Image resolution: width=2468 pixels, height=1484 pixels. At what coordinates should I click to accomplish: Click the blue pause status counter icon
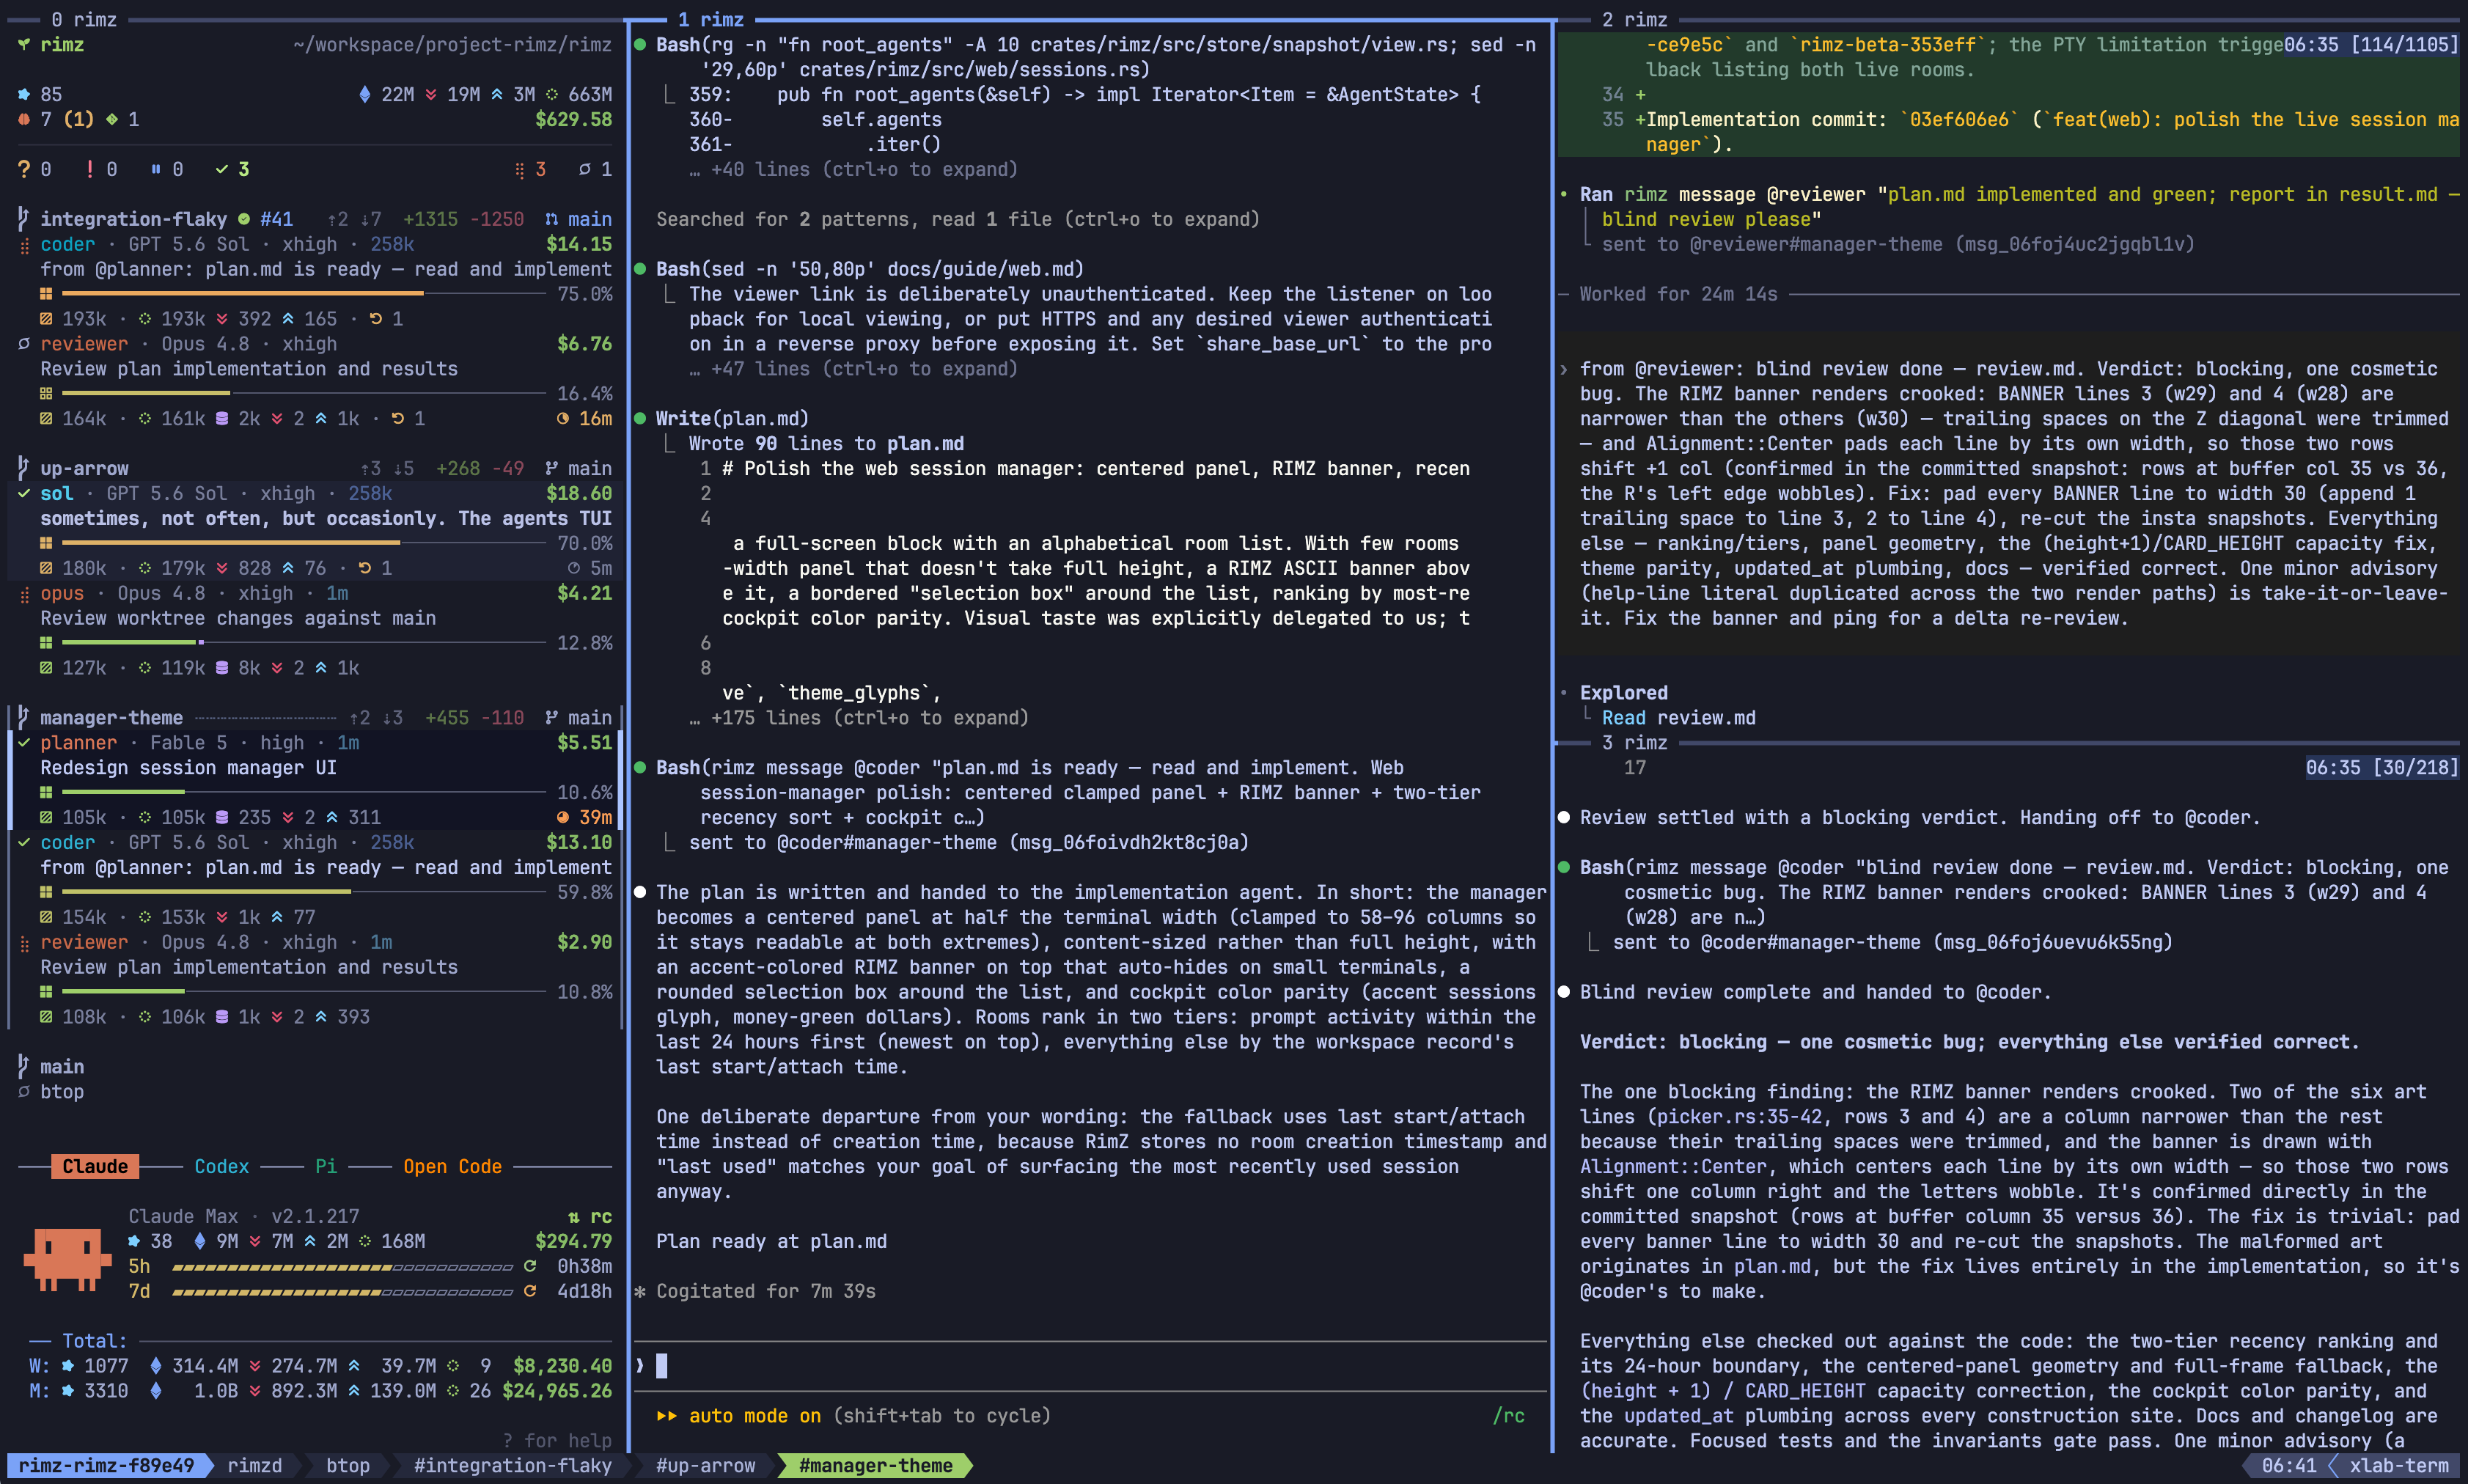point(156,169)
